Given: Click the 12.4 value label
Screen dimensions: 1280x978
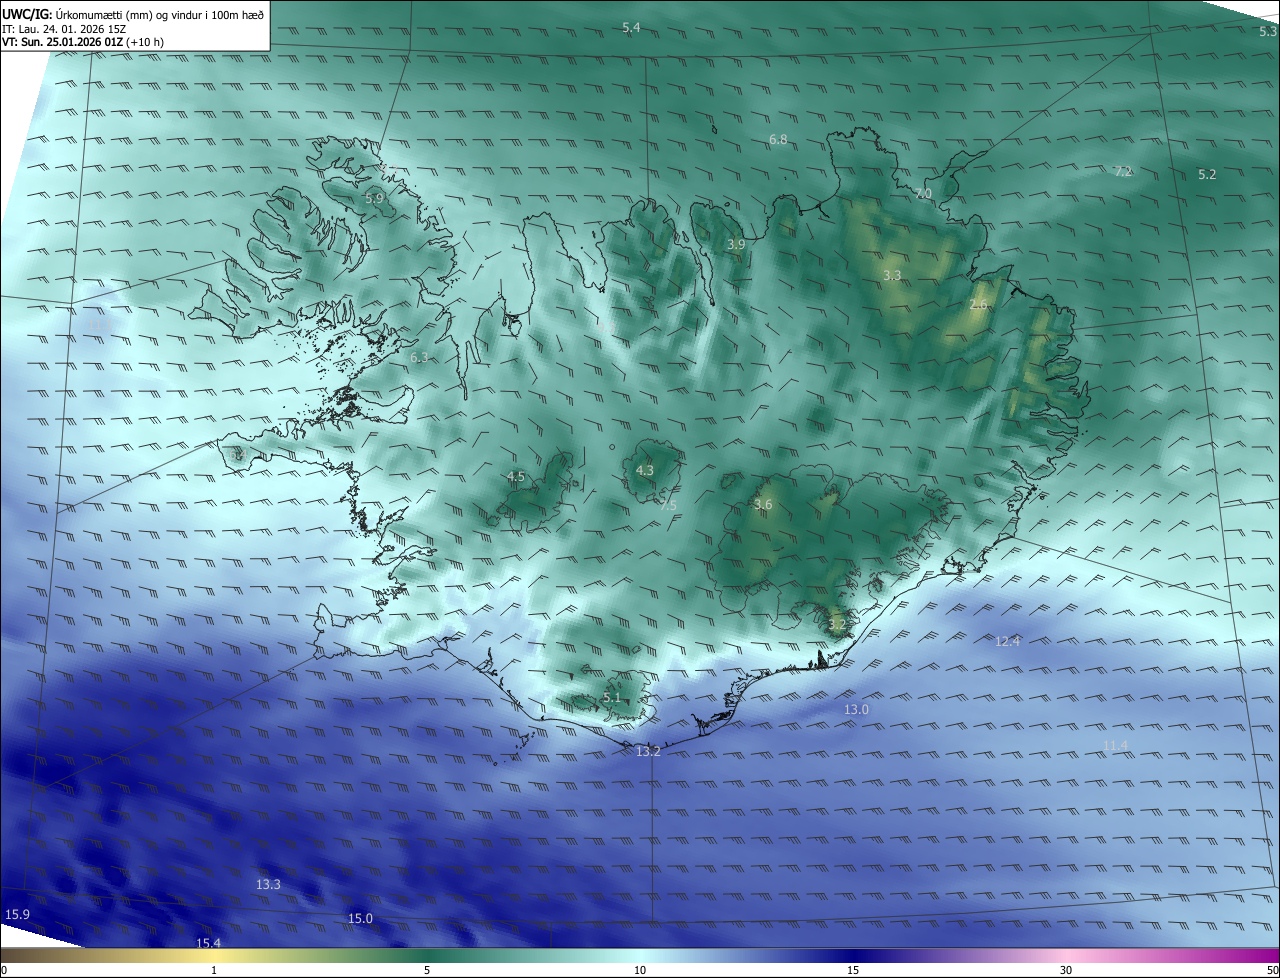Looking at the screenshot, I should pos(1008,642).
